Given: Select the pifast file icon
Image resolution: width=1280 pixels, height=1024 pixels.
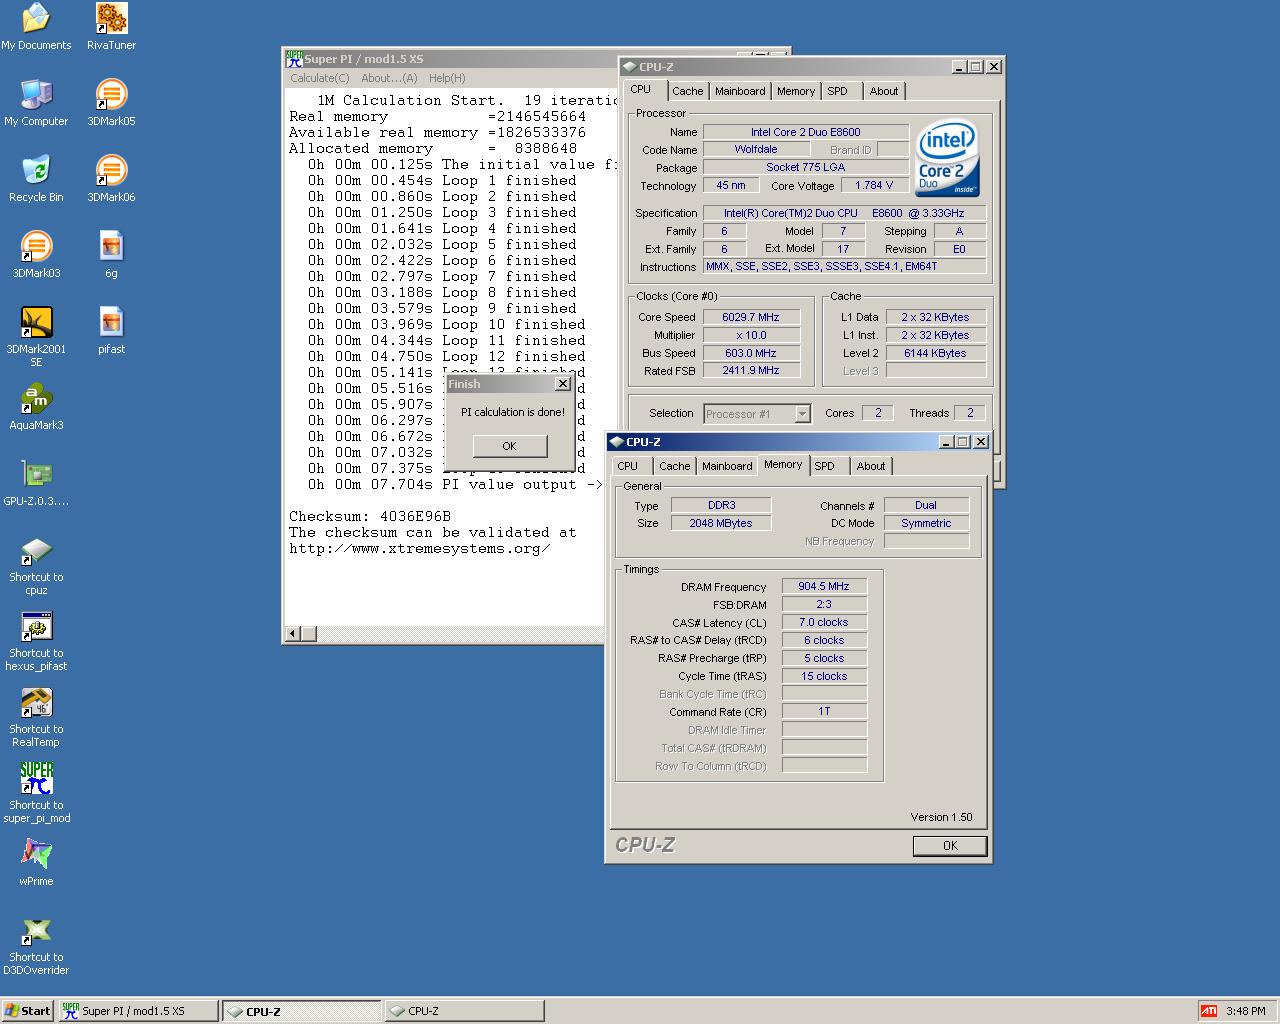Looking at the screenshot, I should (111, 331).
